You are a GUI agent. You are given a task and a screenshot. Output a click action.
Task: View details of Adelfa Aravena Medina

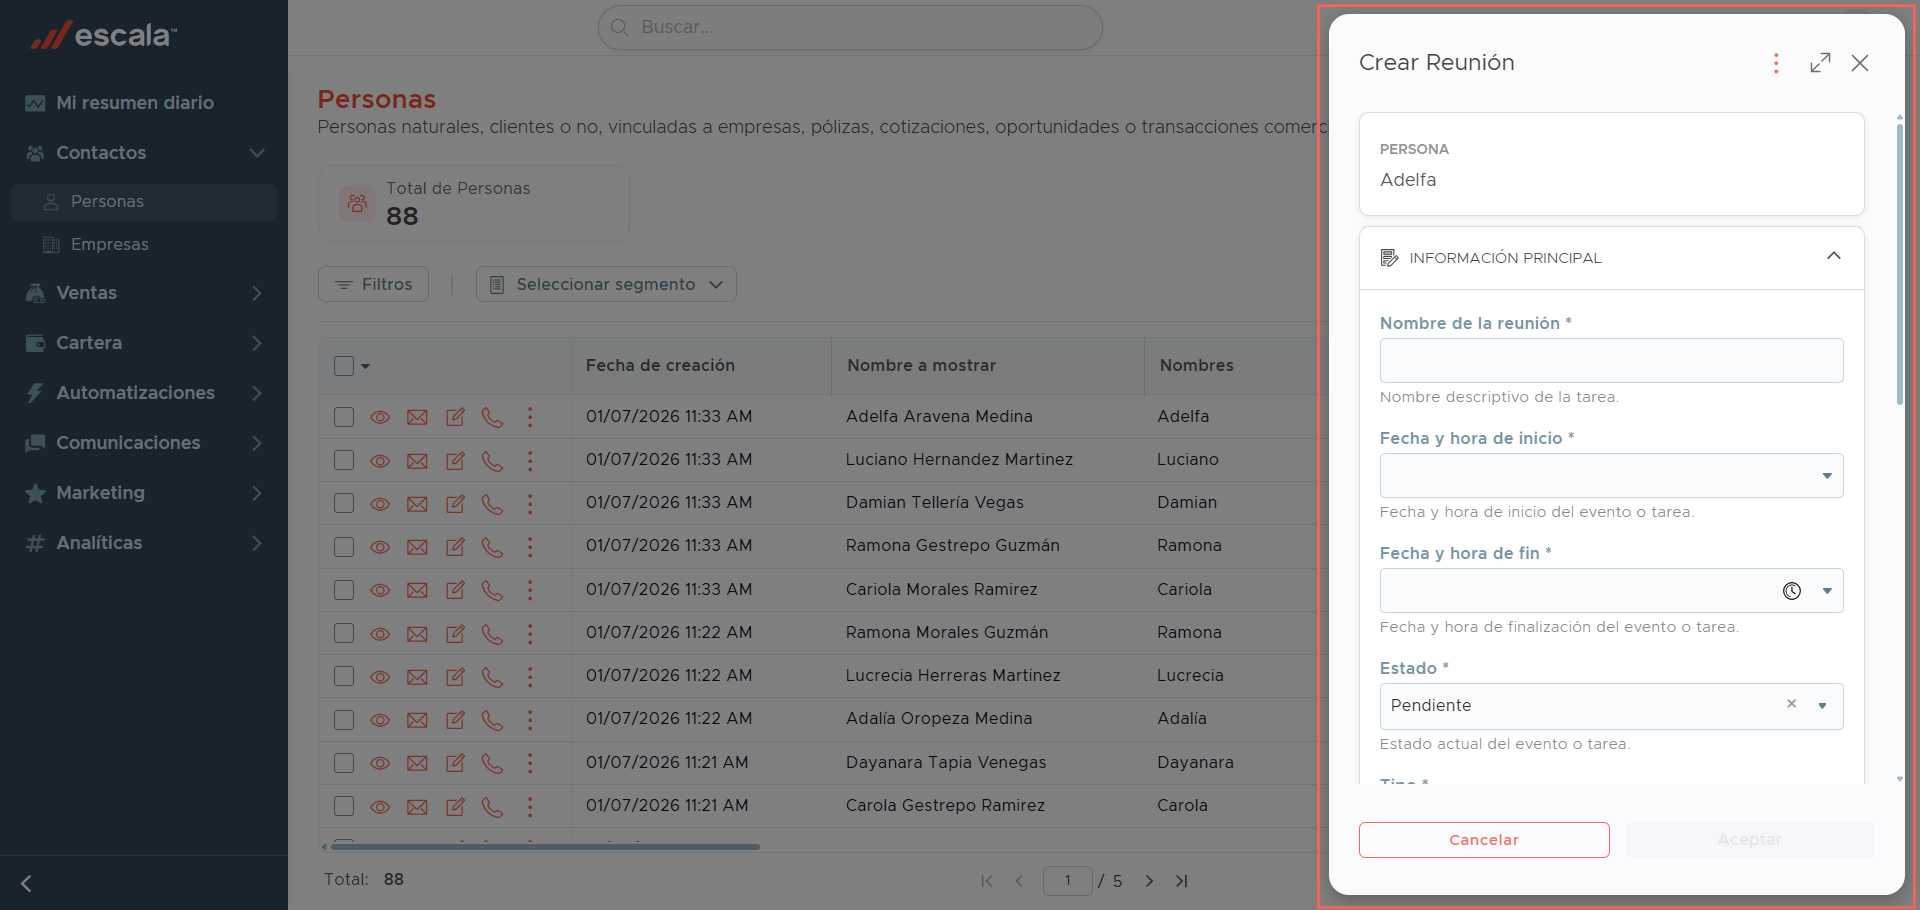coord(380,417)
